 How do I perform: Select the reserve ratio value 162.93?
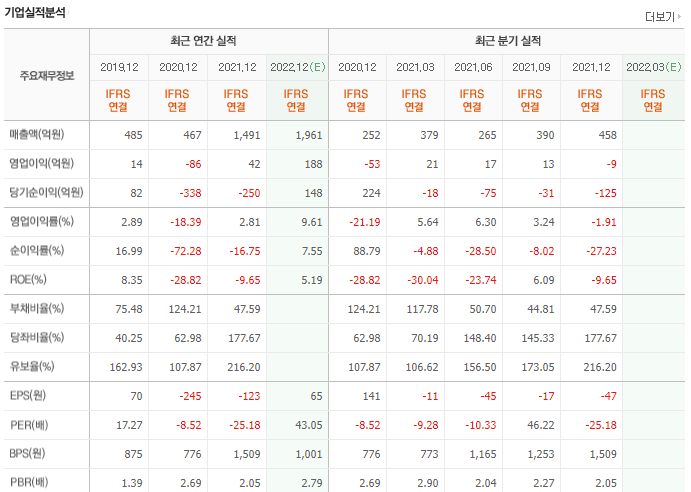[126, 367]
